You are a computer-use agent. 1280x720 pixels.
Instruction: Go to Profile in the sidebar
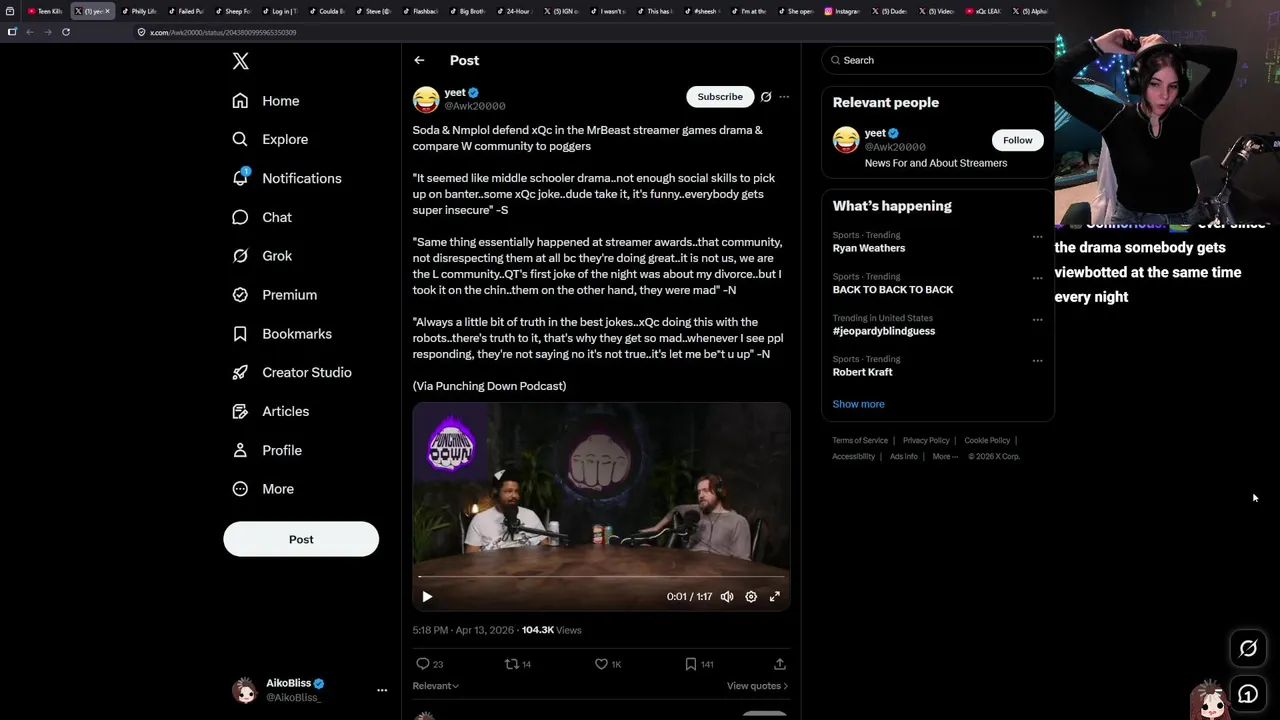click(x=267, y=450)
